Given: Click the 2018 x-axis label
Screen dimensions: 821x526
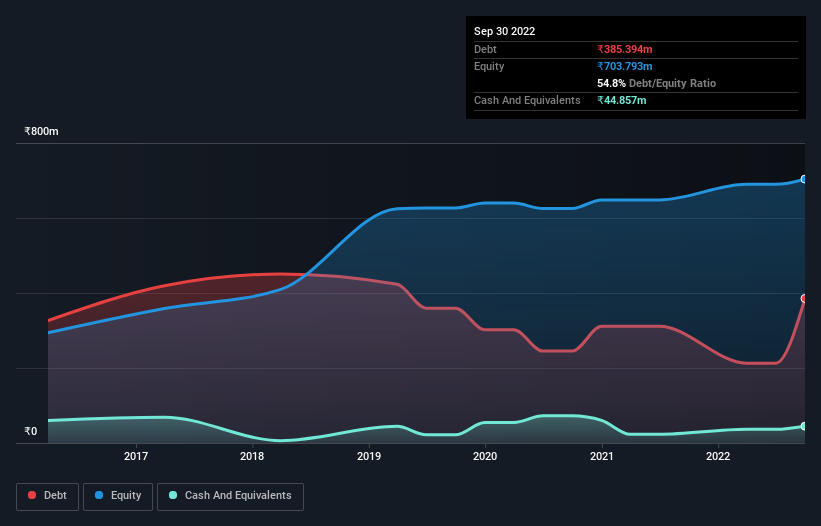Looking at the screenshot, I should click(x=252, y=456).
